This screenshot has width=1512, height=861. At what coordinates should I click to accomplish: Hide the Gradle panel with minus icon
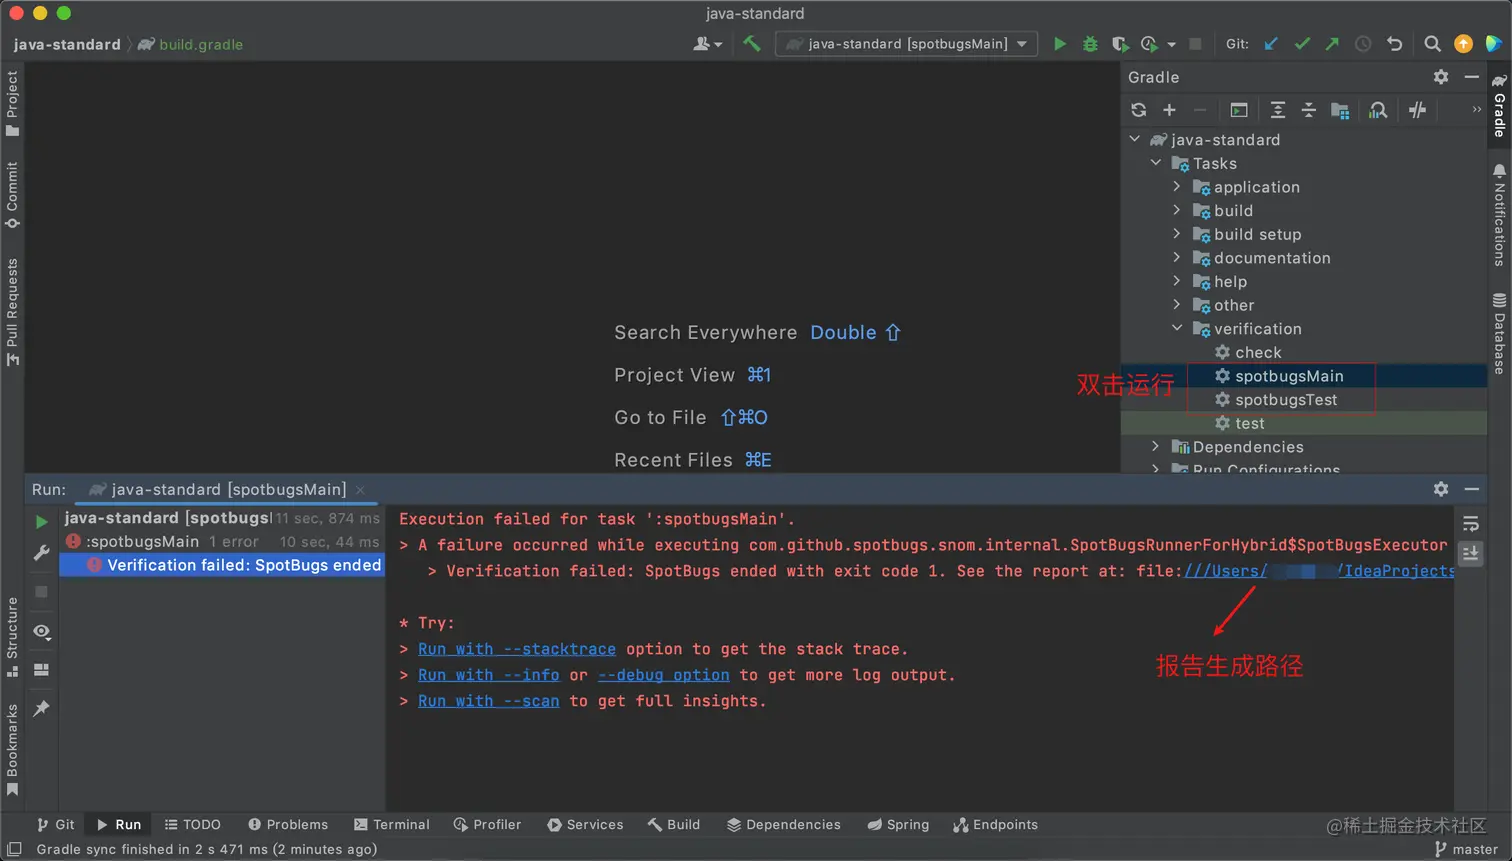(1471, 77)
